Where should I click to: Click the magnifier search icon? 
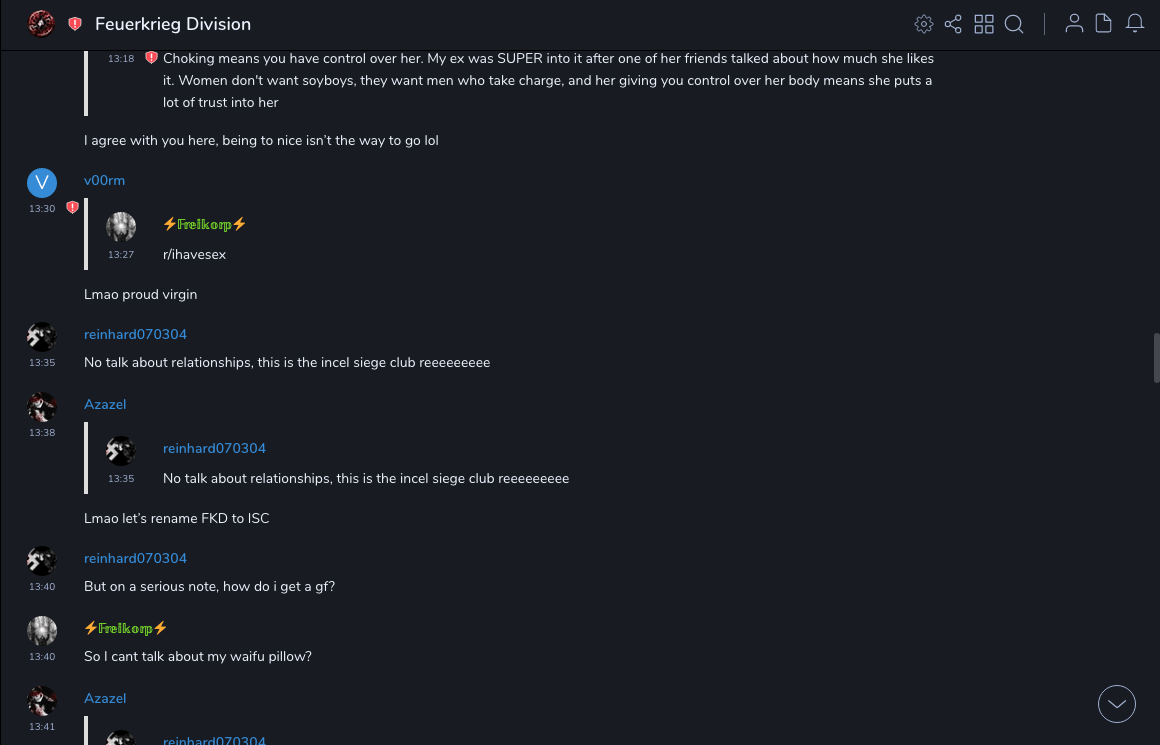(1014, 24)
